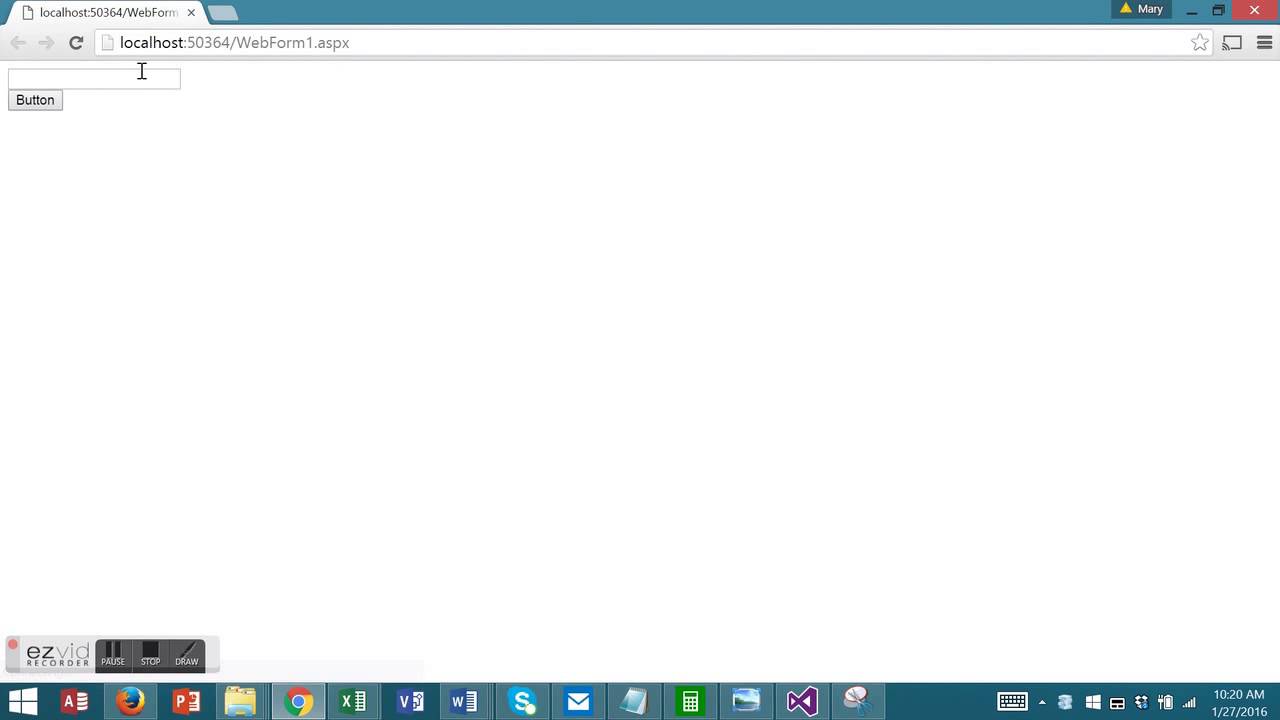Open the network signal tray icon
Viewport: 1280px width, 720px height.
click(1189, 703)
